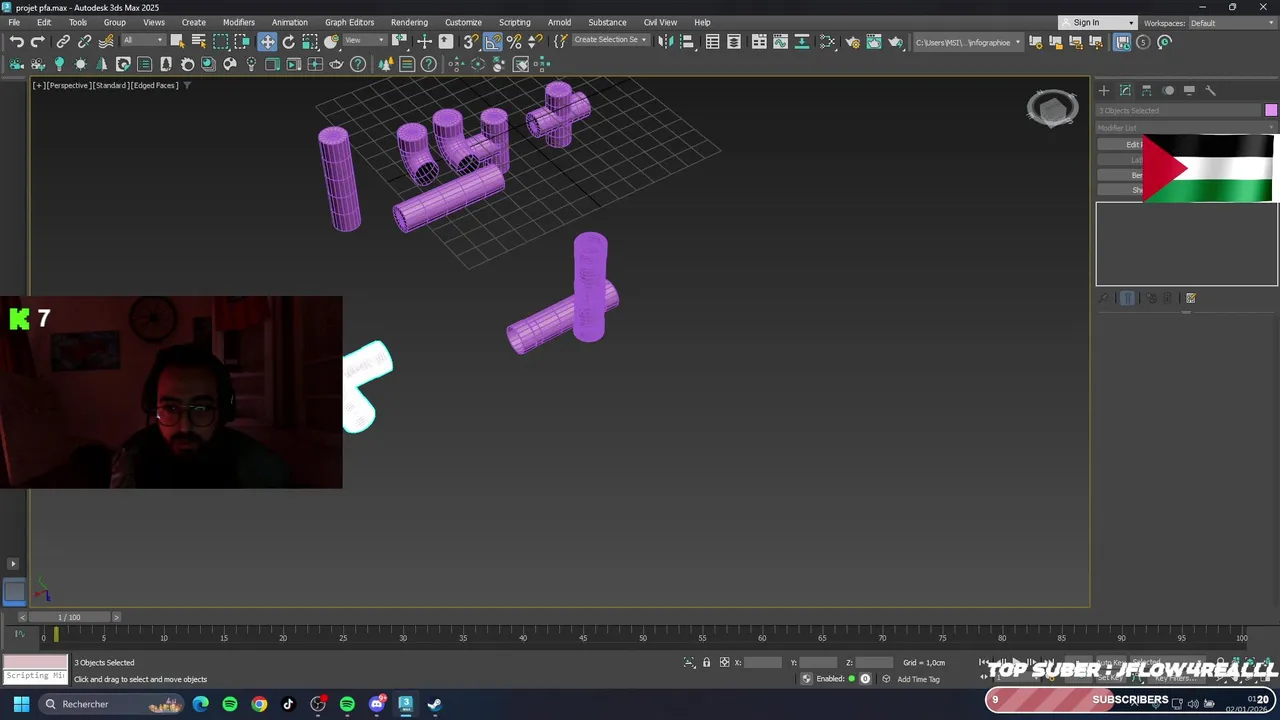Click the Align tool icon
The width and height of the screenshot is (1280, 720).
[x=687, y=41]
